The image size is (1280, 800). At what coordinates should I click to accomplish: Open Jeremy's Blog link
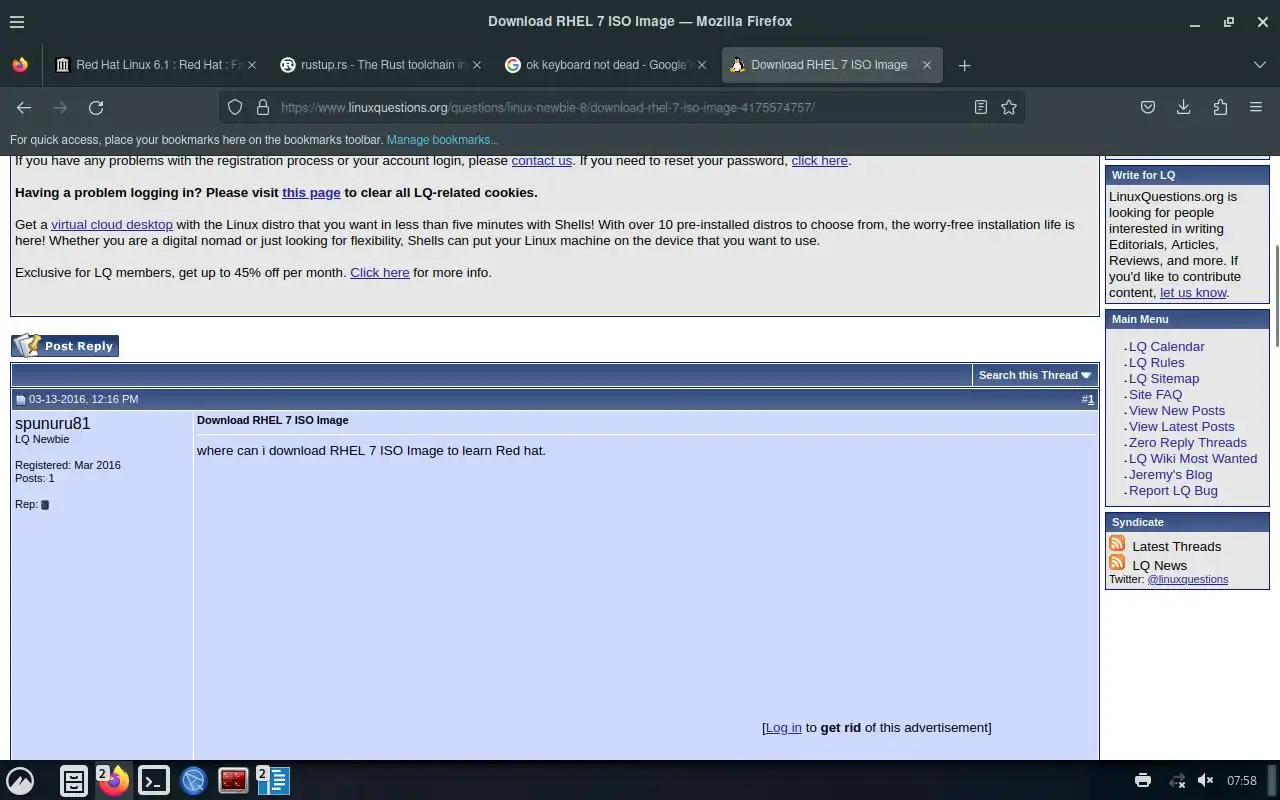tap(1170, 474)
